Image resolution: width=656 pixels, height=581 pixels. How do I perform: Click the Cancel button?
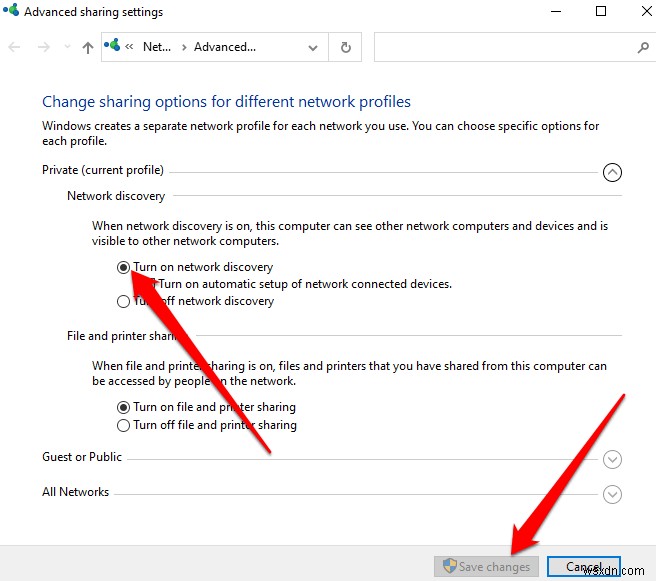click(x=584, y=566)
